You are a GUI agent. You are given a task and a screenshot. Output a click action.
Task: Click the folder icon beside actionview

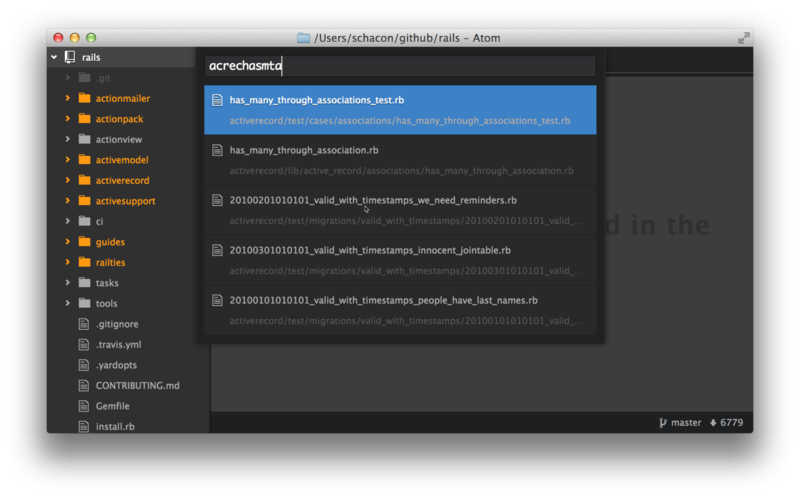pos(85,140)
